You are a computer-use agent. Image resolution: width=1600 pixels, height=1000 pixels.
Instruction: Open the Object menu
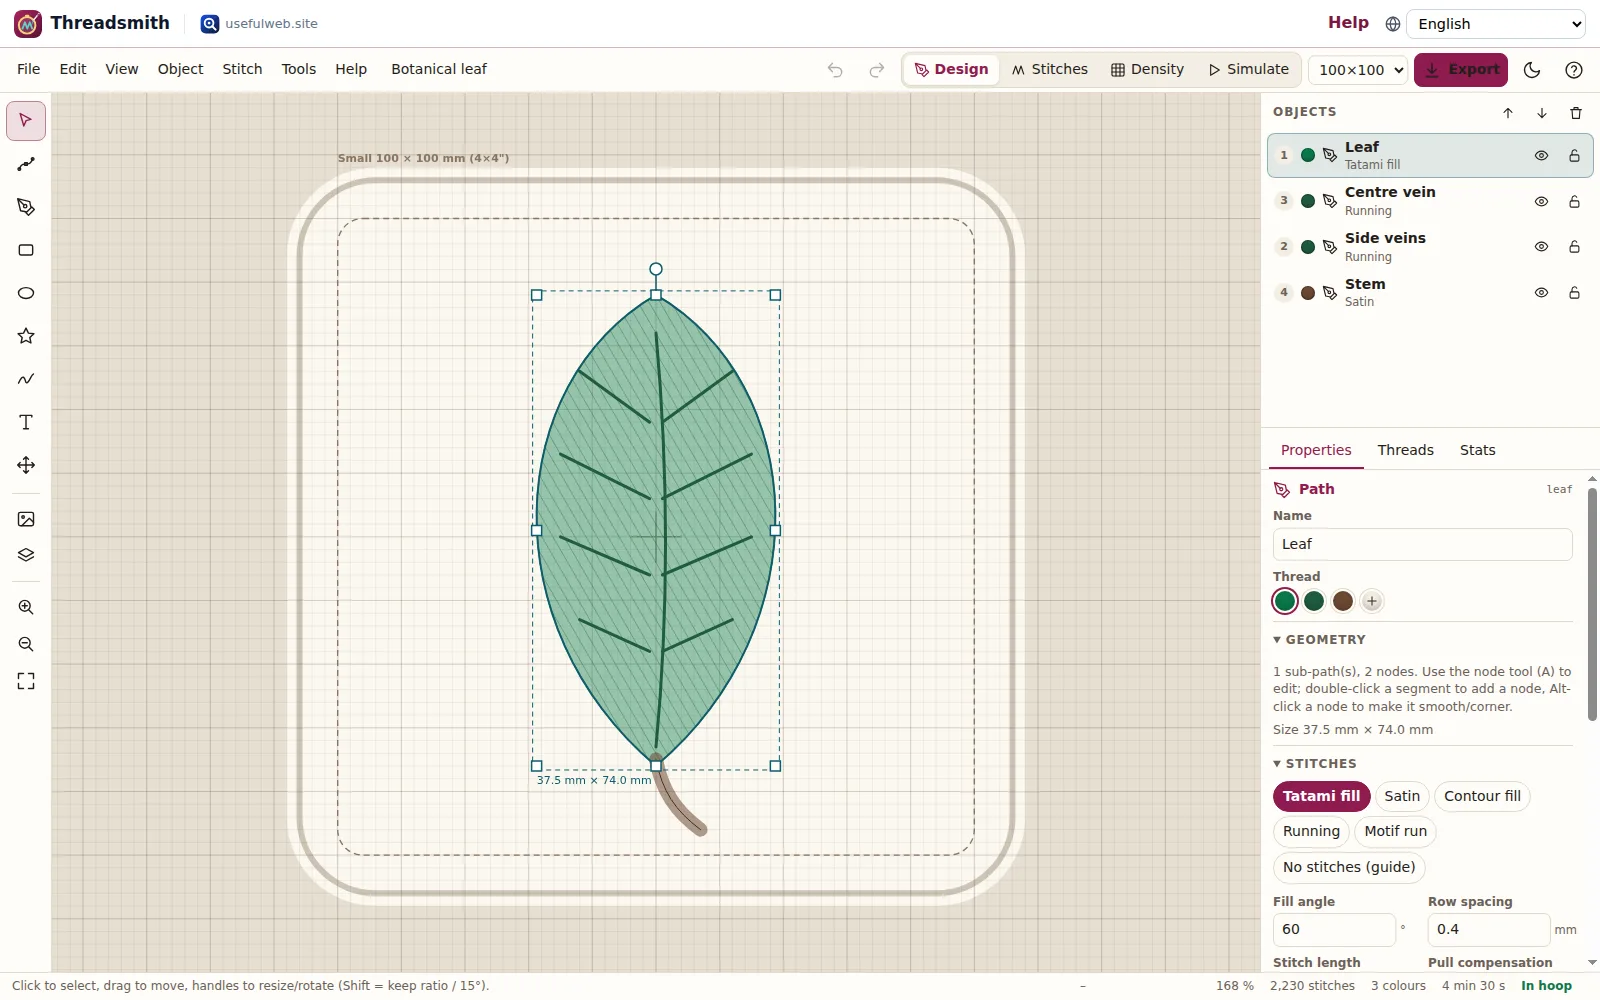point(181,69)
